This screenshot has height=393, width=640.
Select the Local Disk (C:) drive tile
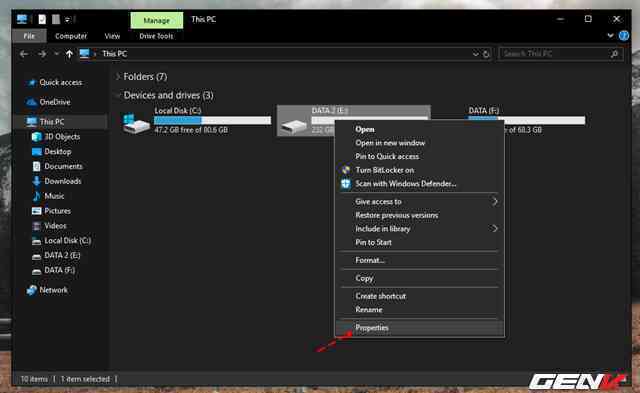point(197,121)
